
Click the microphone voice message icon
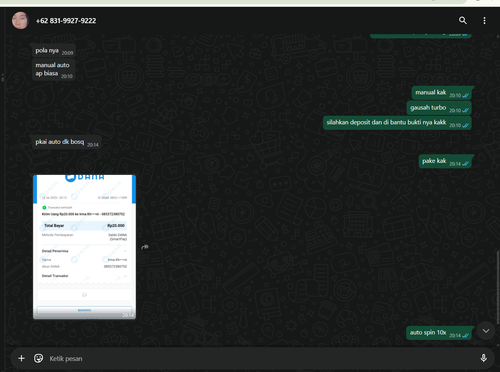[483, 358]
